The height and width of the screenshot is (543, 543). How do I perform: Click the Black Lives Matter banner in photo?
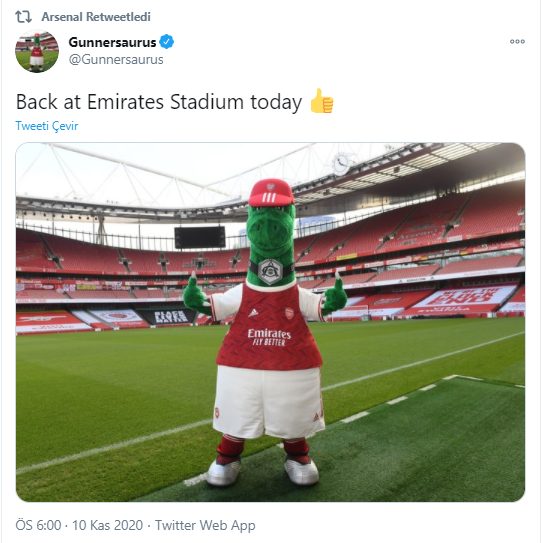pos(170,317)
